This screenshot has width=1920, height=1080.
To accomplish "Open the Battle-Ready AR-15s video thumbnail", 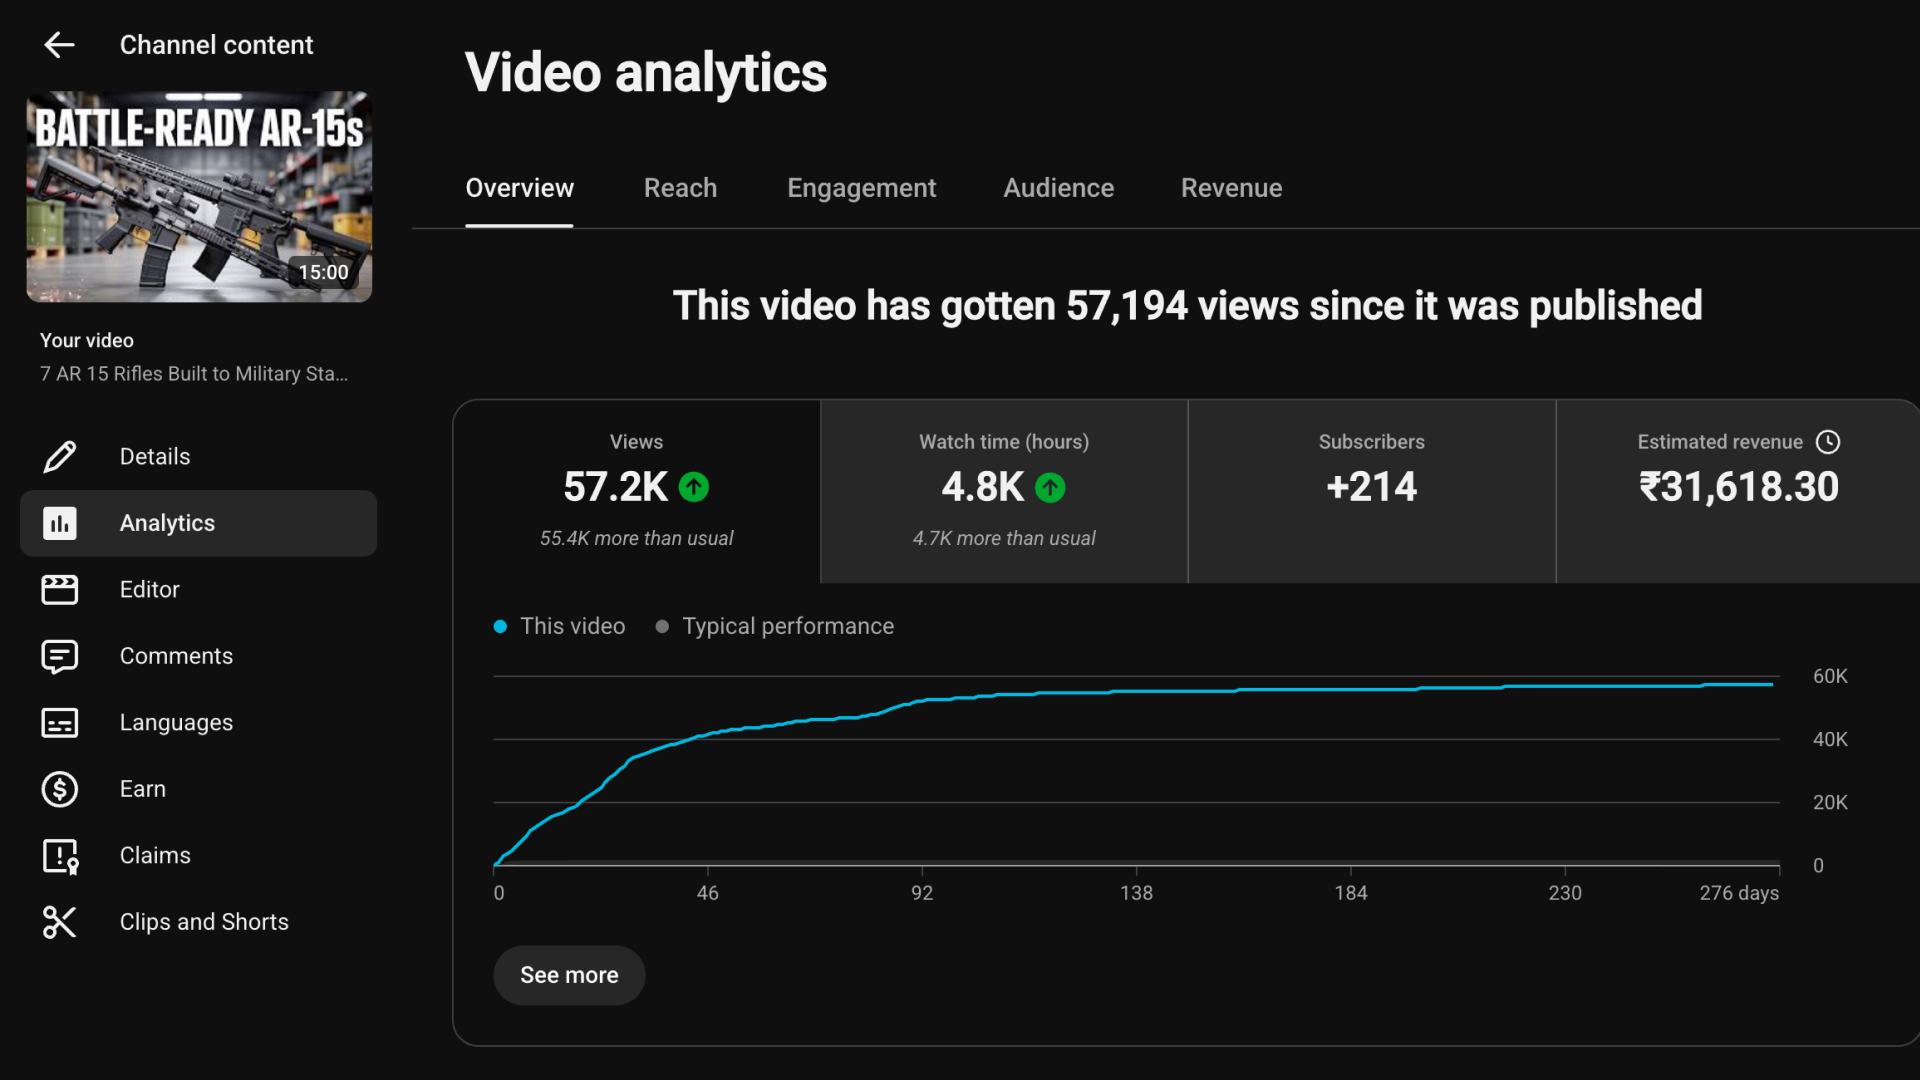I will point(199,197).
